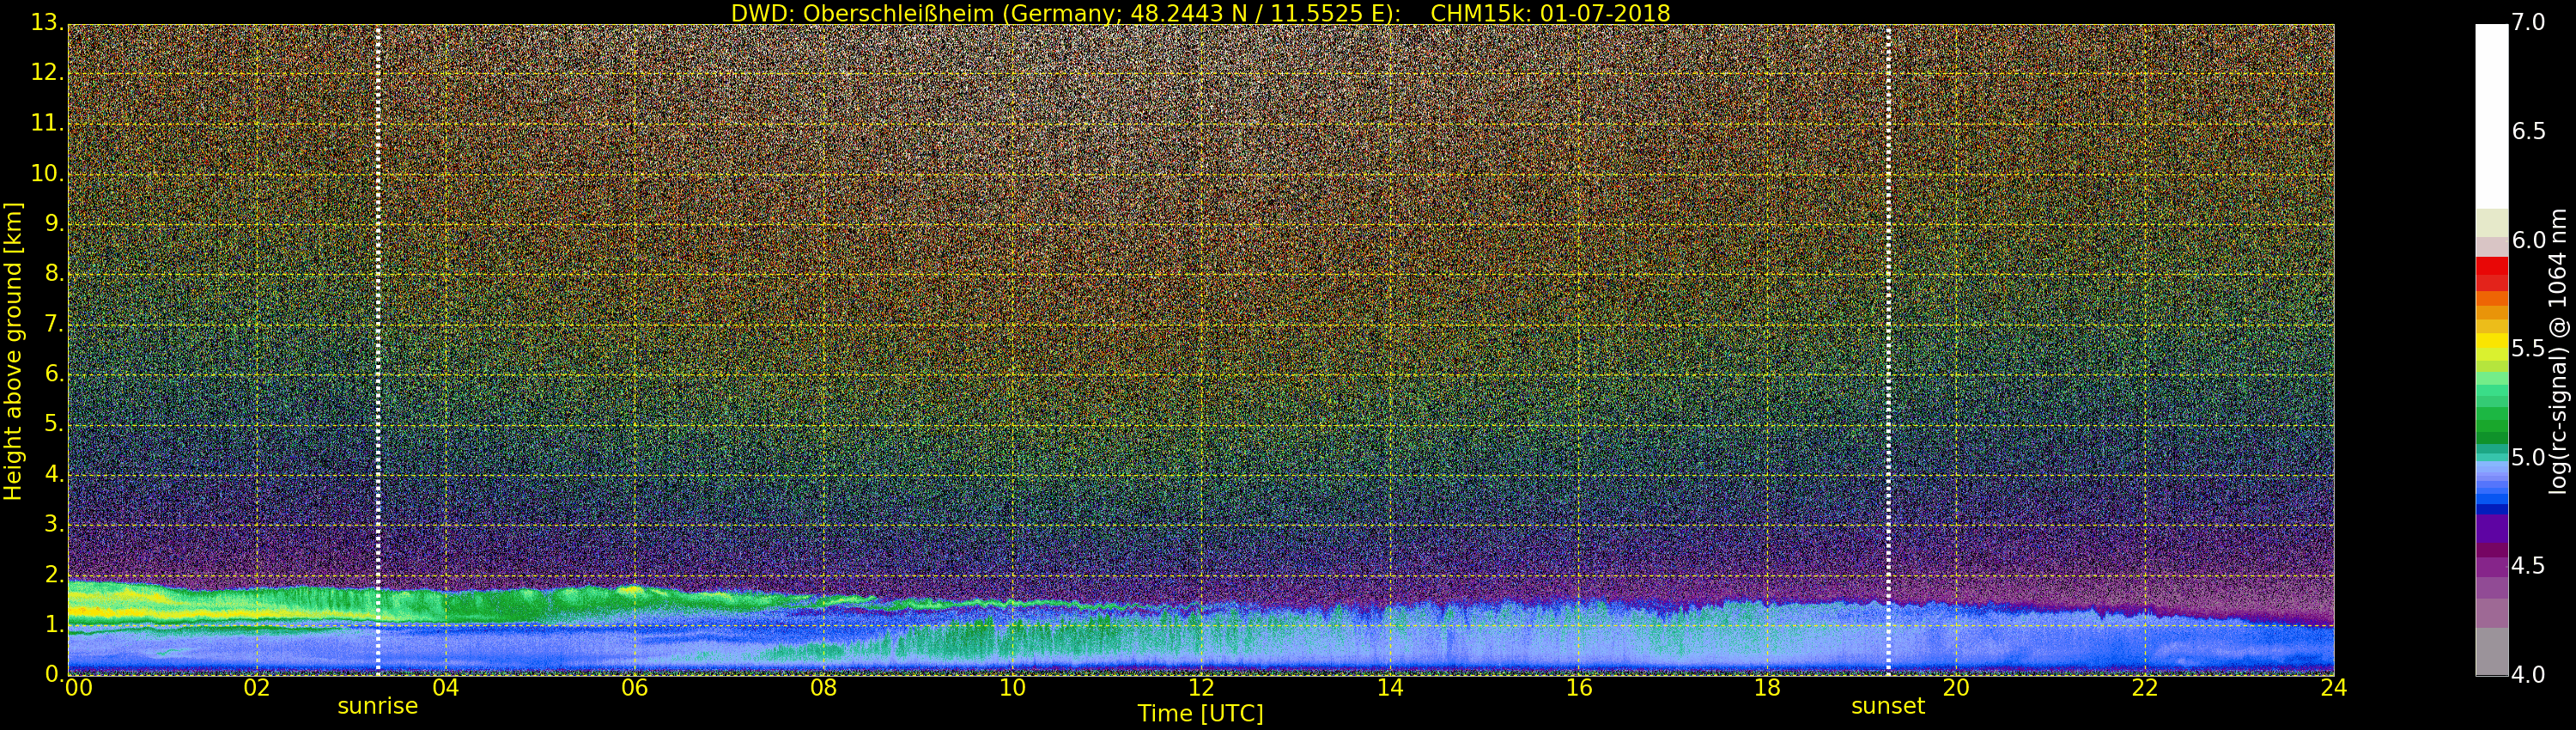Click the "log(rc-signal) @ 1064 nm" colorbar label
Viewport: 2576px width, 730px height.
tap(2557, 351)
